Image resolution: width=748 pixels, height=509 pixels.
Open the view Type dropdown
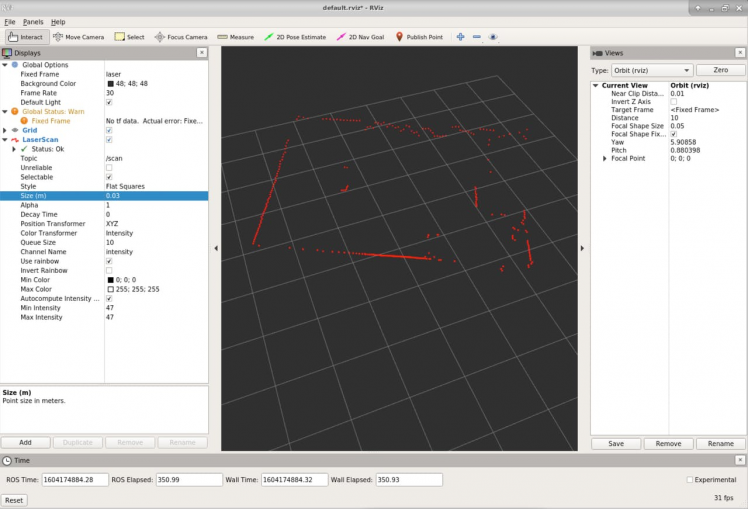(x=653, y=71)
